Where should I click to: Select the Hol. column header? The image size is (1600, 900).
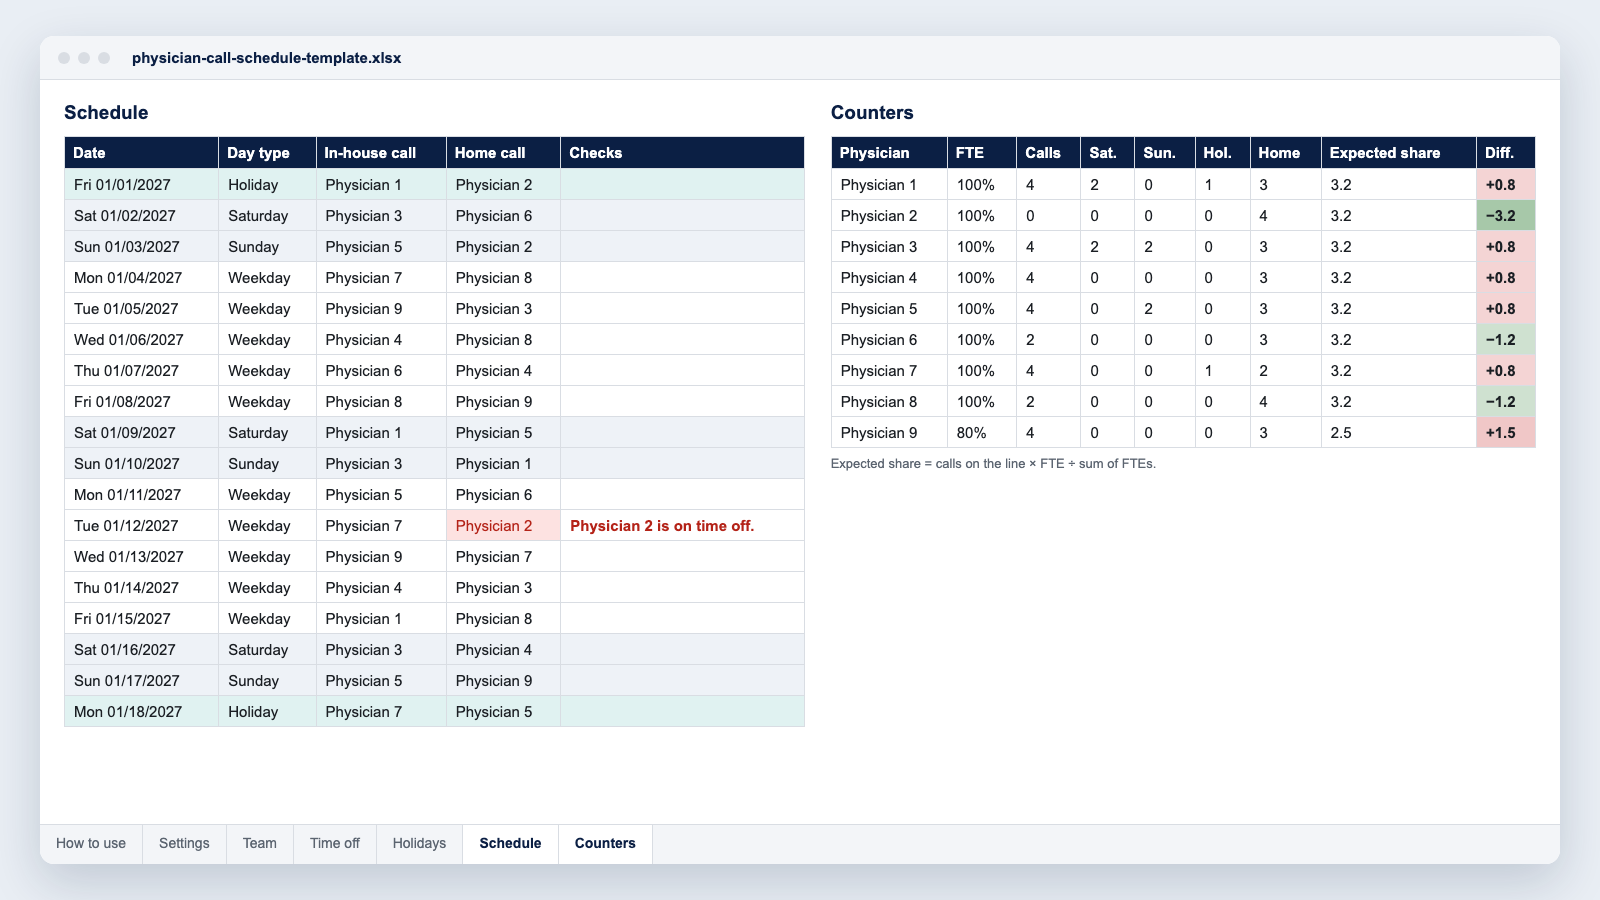click(x=1222, y=153)
